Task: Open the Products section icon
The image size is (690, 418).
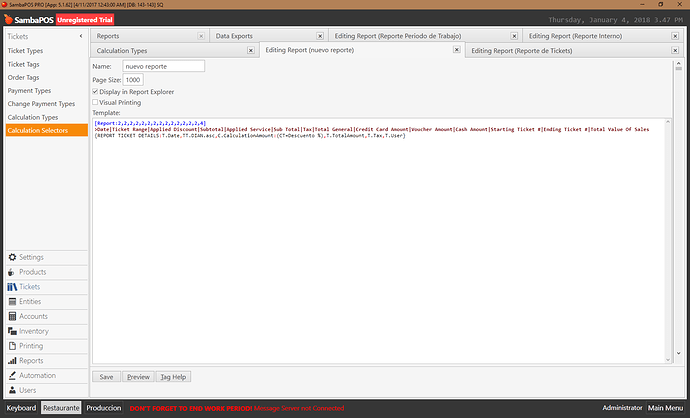Action: pos(11,272)
